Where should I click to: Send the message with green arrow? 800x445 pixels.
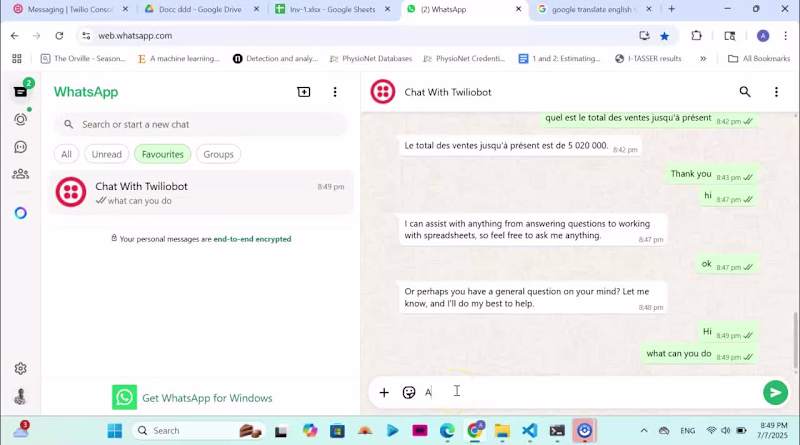click(775, 392)
